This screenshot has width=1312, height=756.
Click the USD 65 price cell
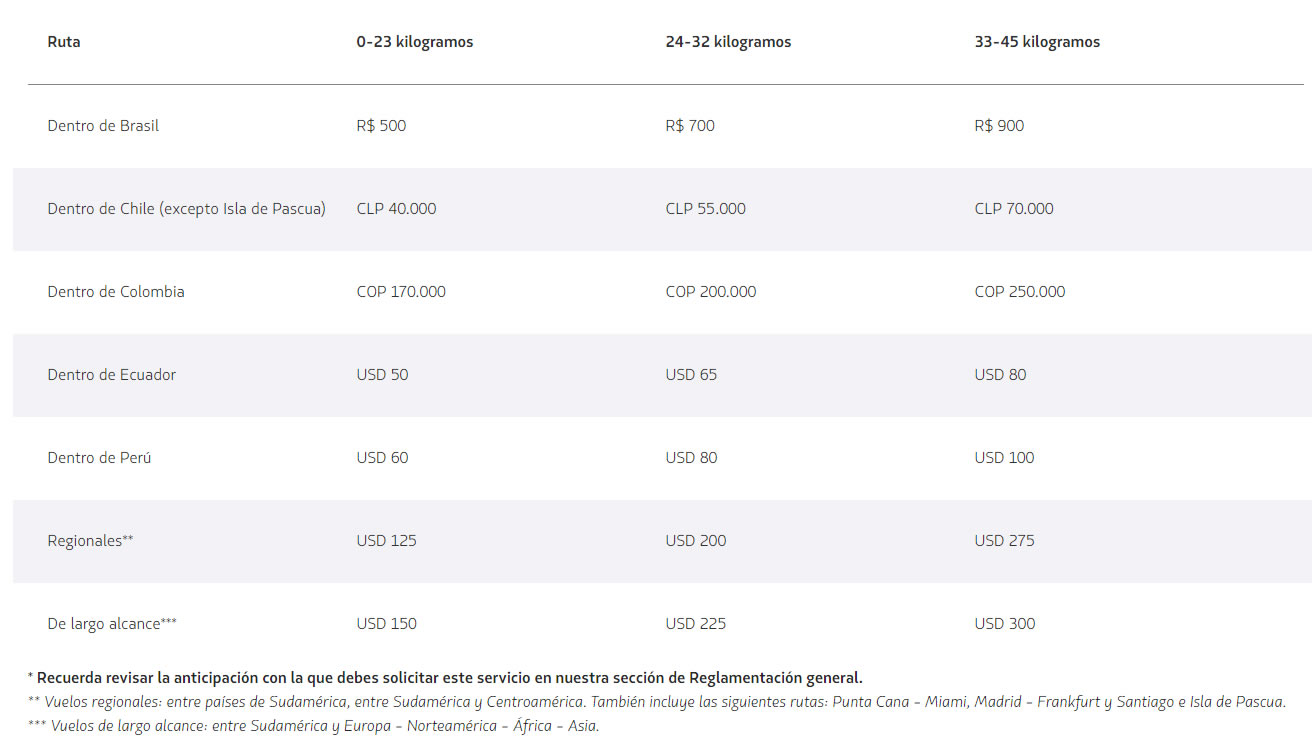pos(691,375)
